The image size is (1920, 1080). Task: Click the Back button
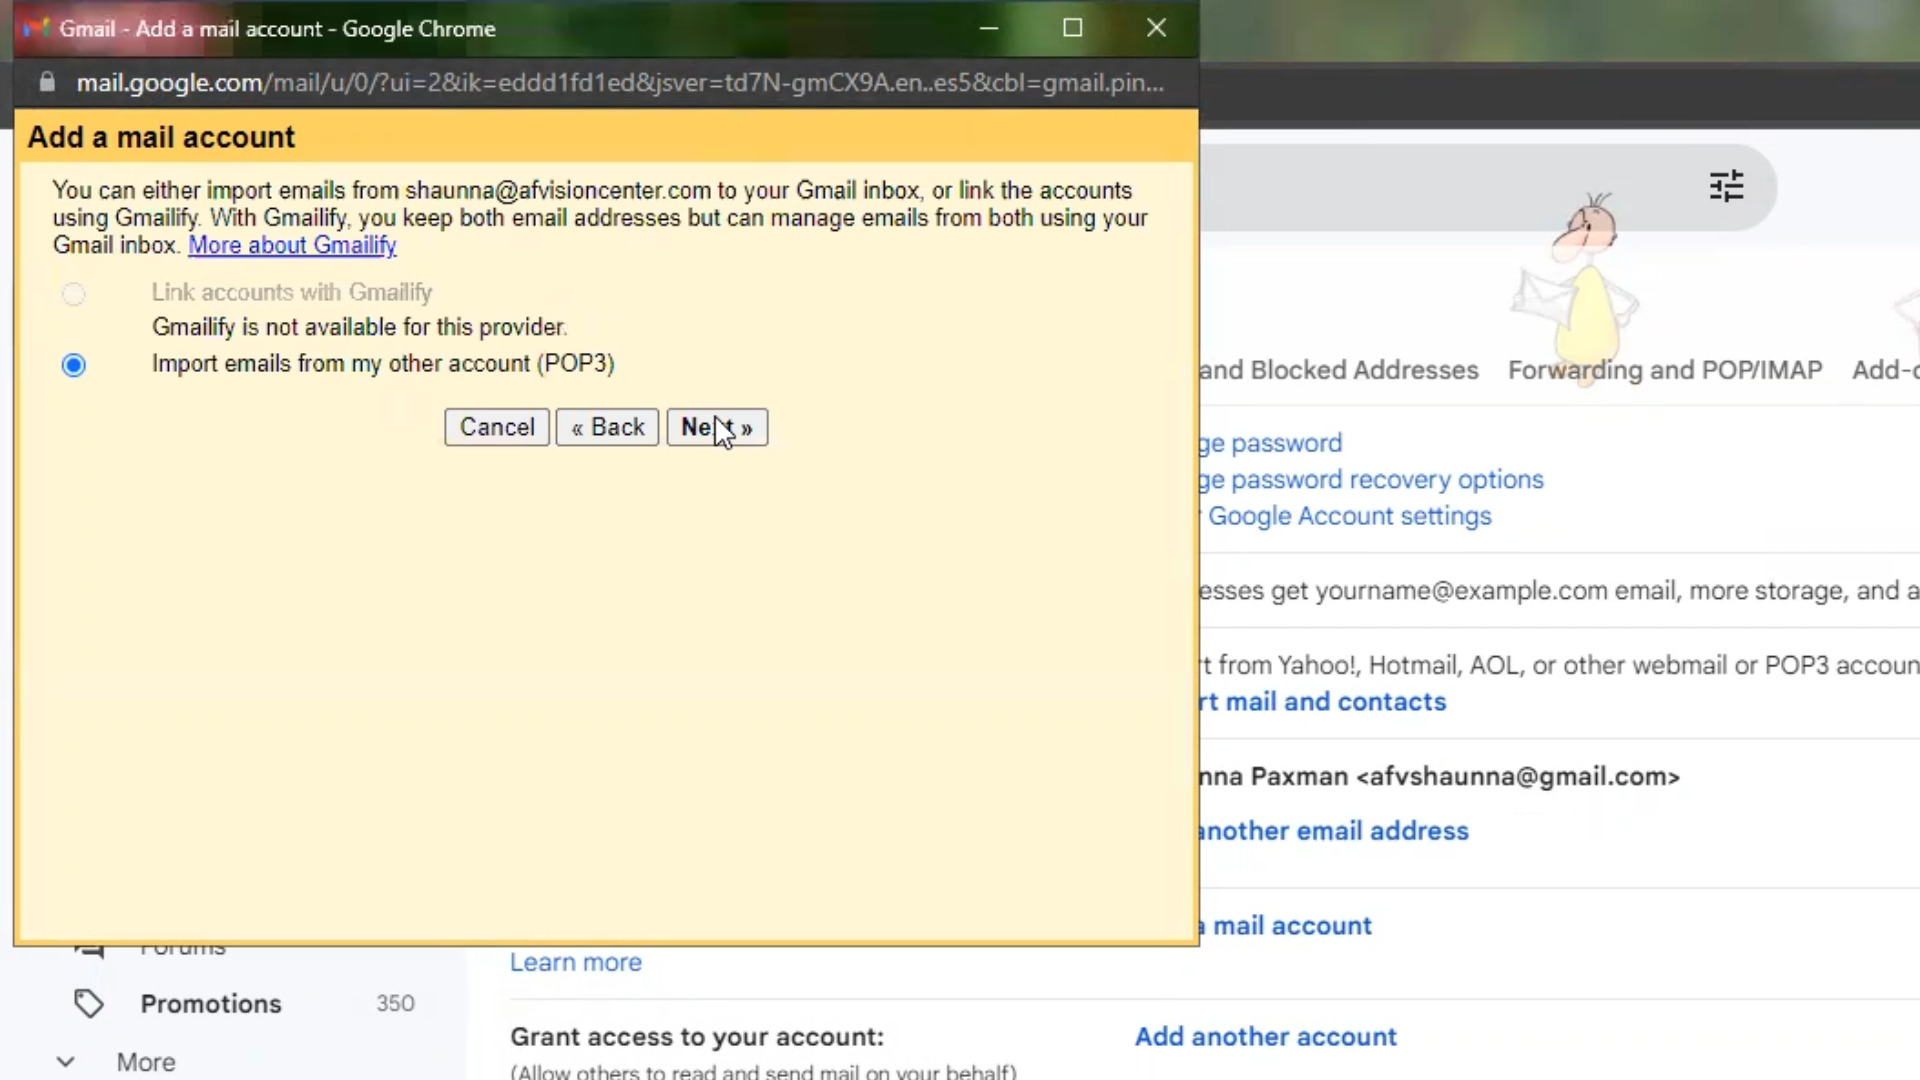[607, 427]
